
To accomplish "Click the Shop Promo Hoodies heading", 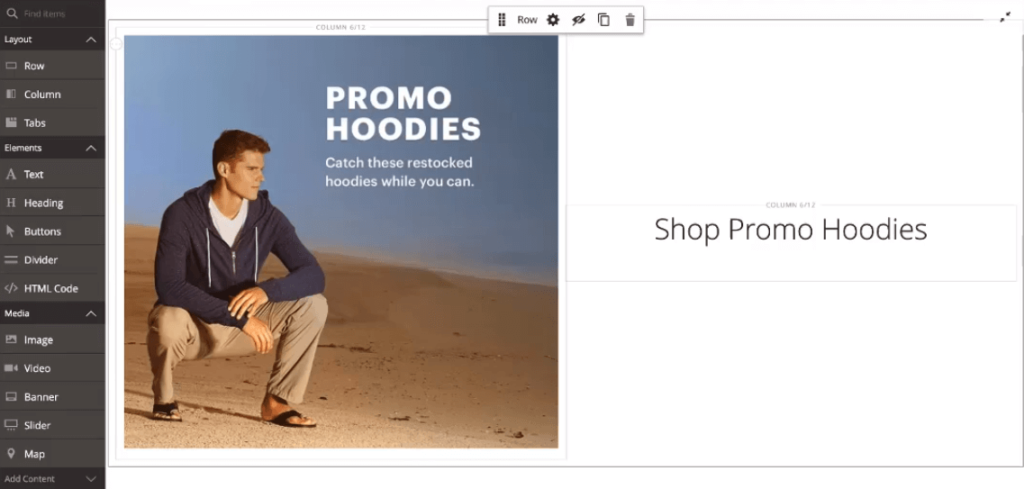I will [790, 230].
